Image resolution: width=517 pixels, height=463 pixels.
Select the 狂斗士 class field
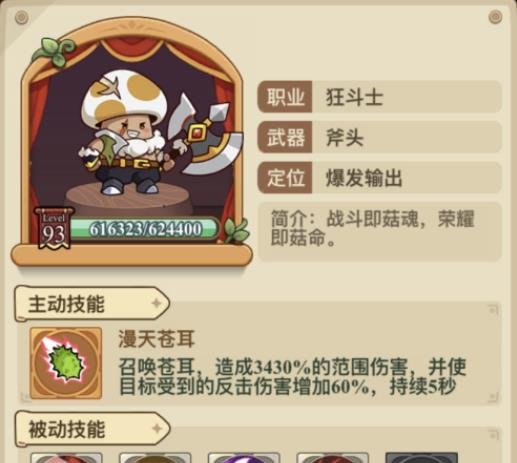(x=407, y=97)
